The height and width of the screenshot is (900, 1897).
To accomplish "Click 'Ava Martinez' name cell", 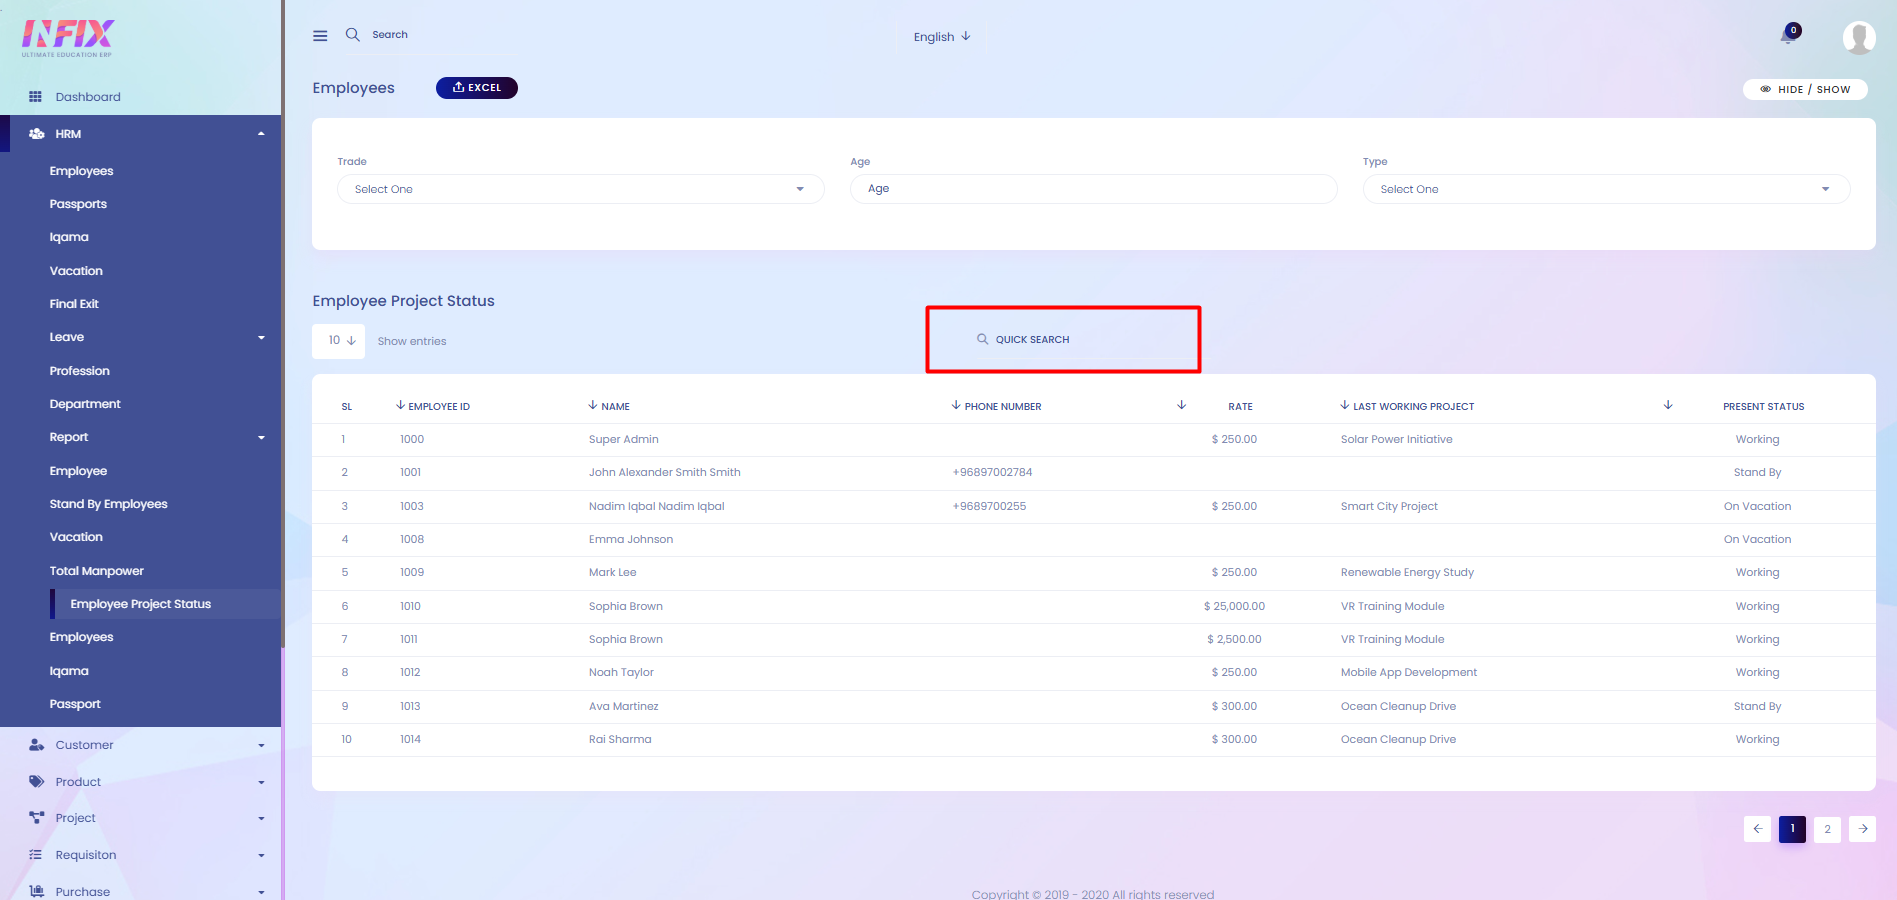I will (x=624, y=706).
